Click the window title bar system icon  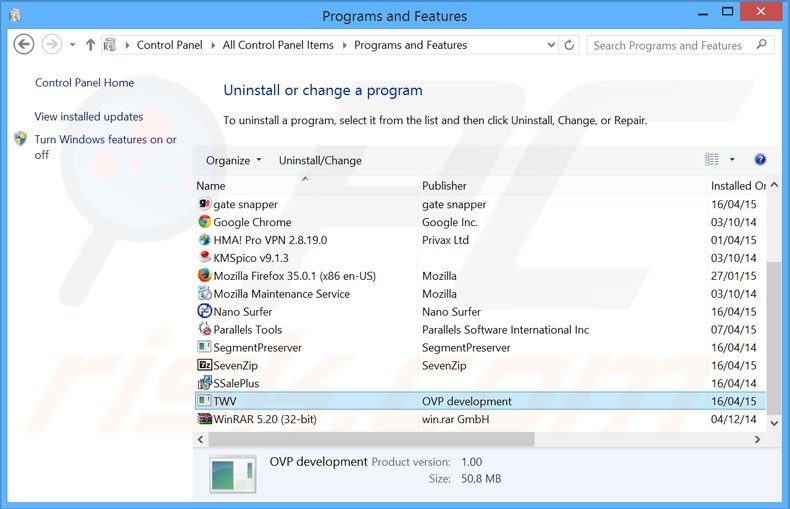(x=15, y=16)
